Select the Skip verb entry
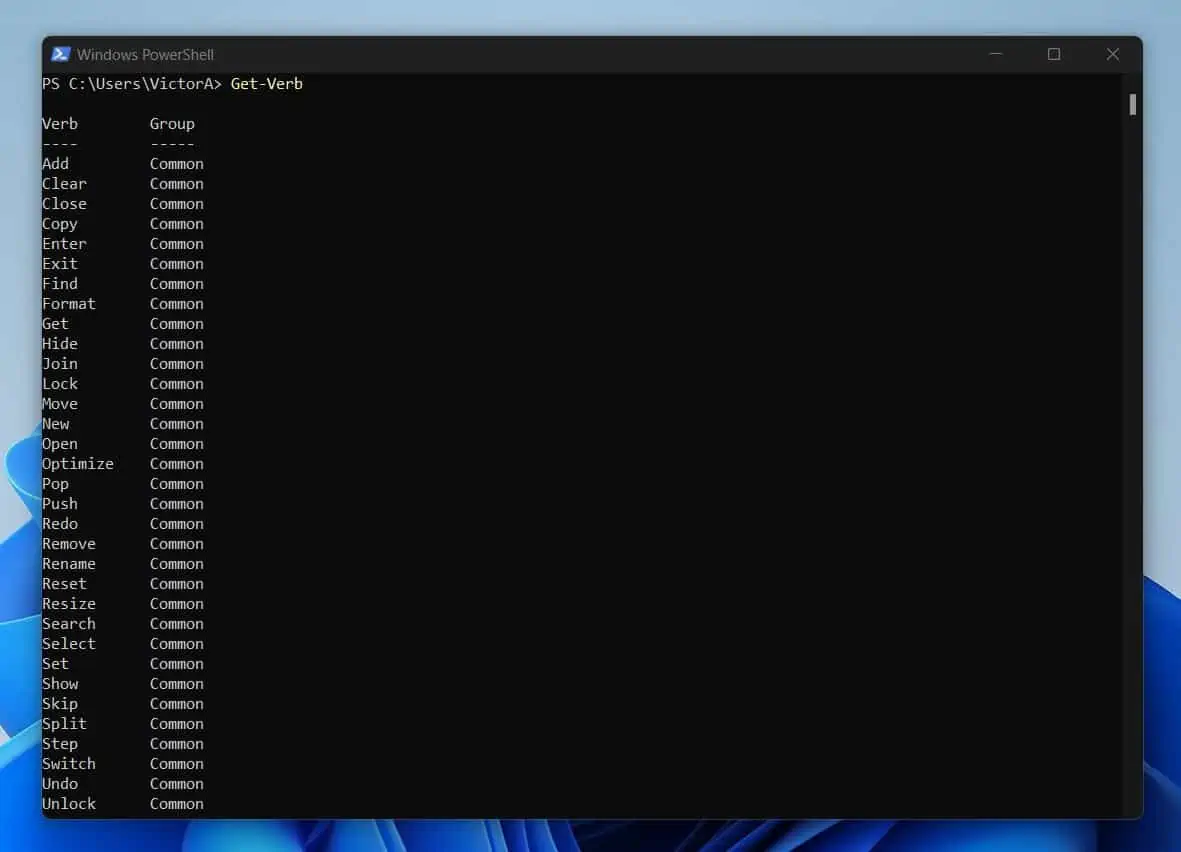 [60, 704]
